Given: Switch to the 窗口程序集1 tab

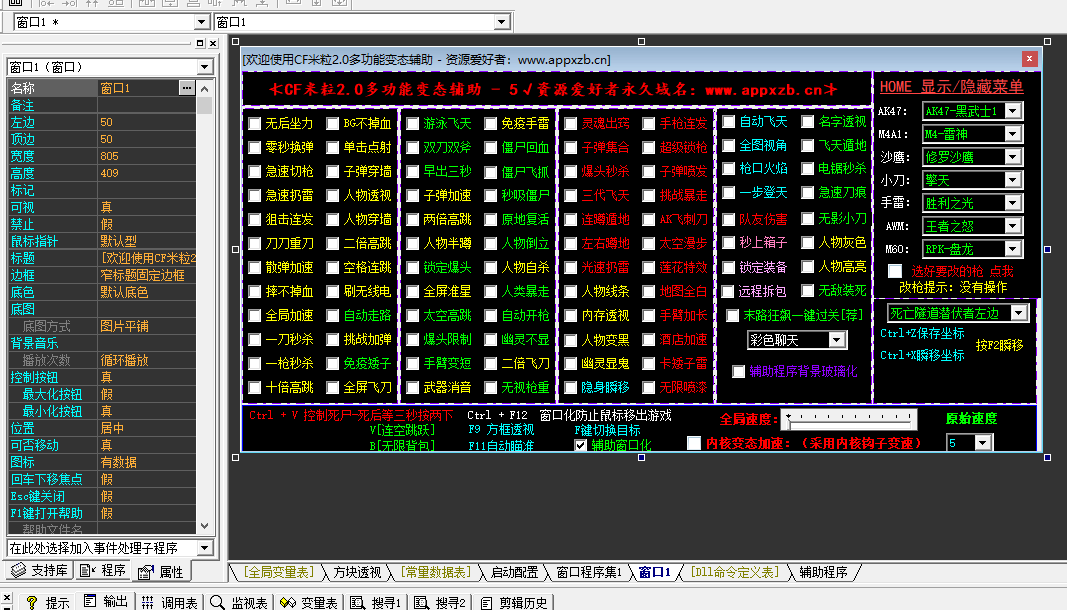Looking at the screenshot, I should tap(589, 572).
